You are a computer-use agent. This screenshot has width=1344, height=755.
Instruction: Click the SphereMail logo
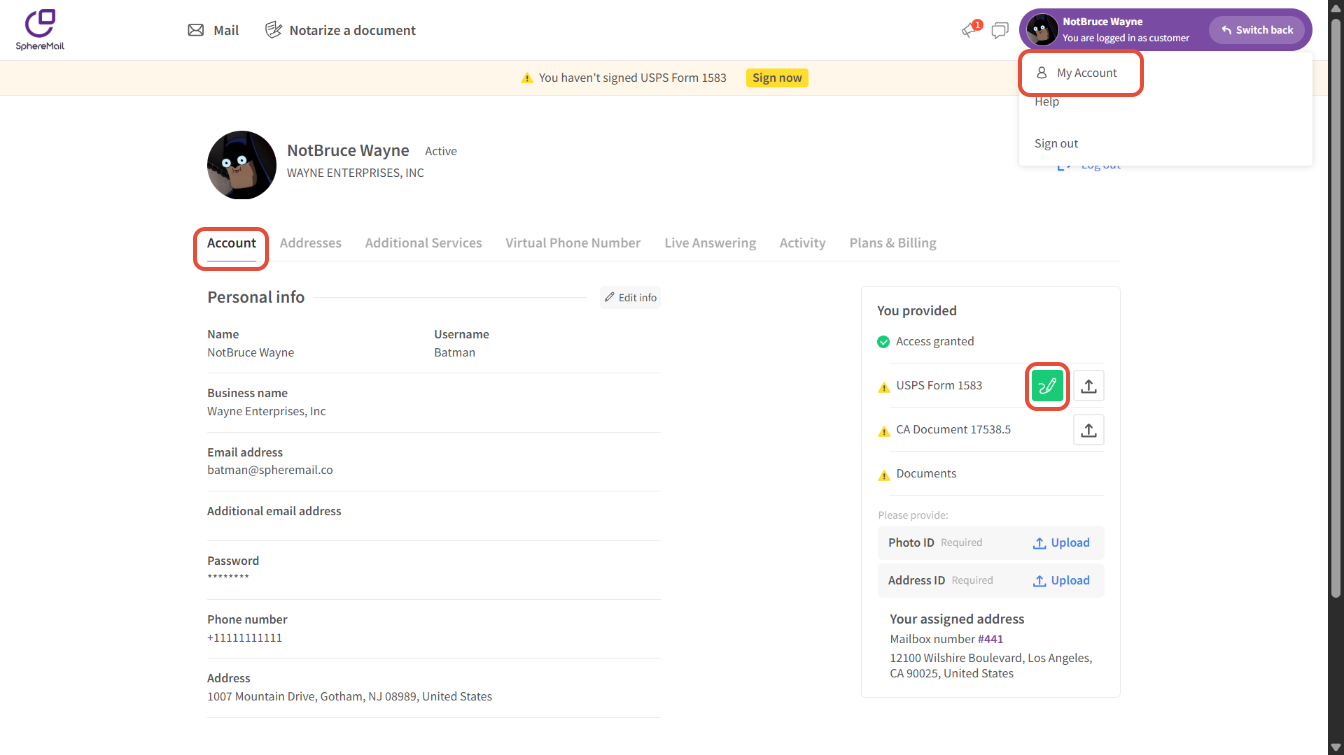[40, 30]
